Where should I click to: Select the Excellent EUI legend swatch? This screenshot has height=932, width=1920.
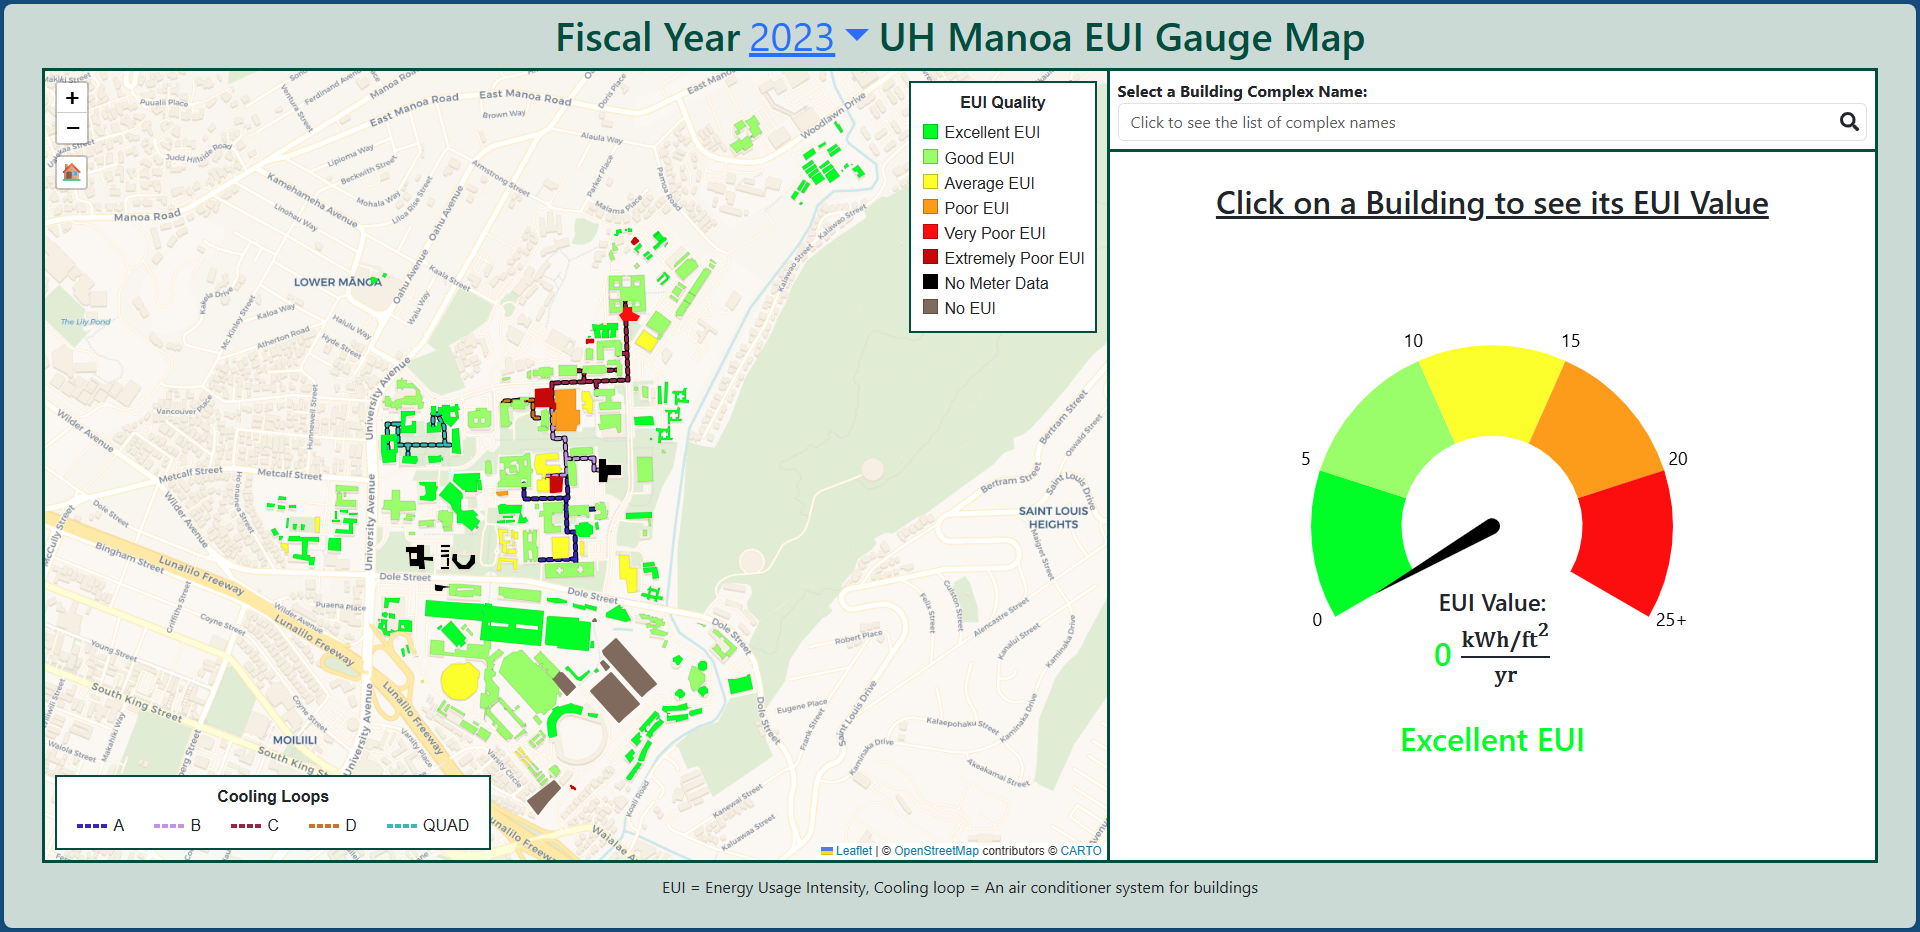(930, 132)
